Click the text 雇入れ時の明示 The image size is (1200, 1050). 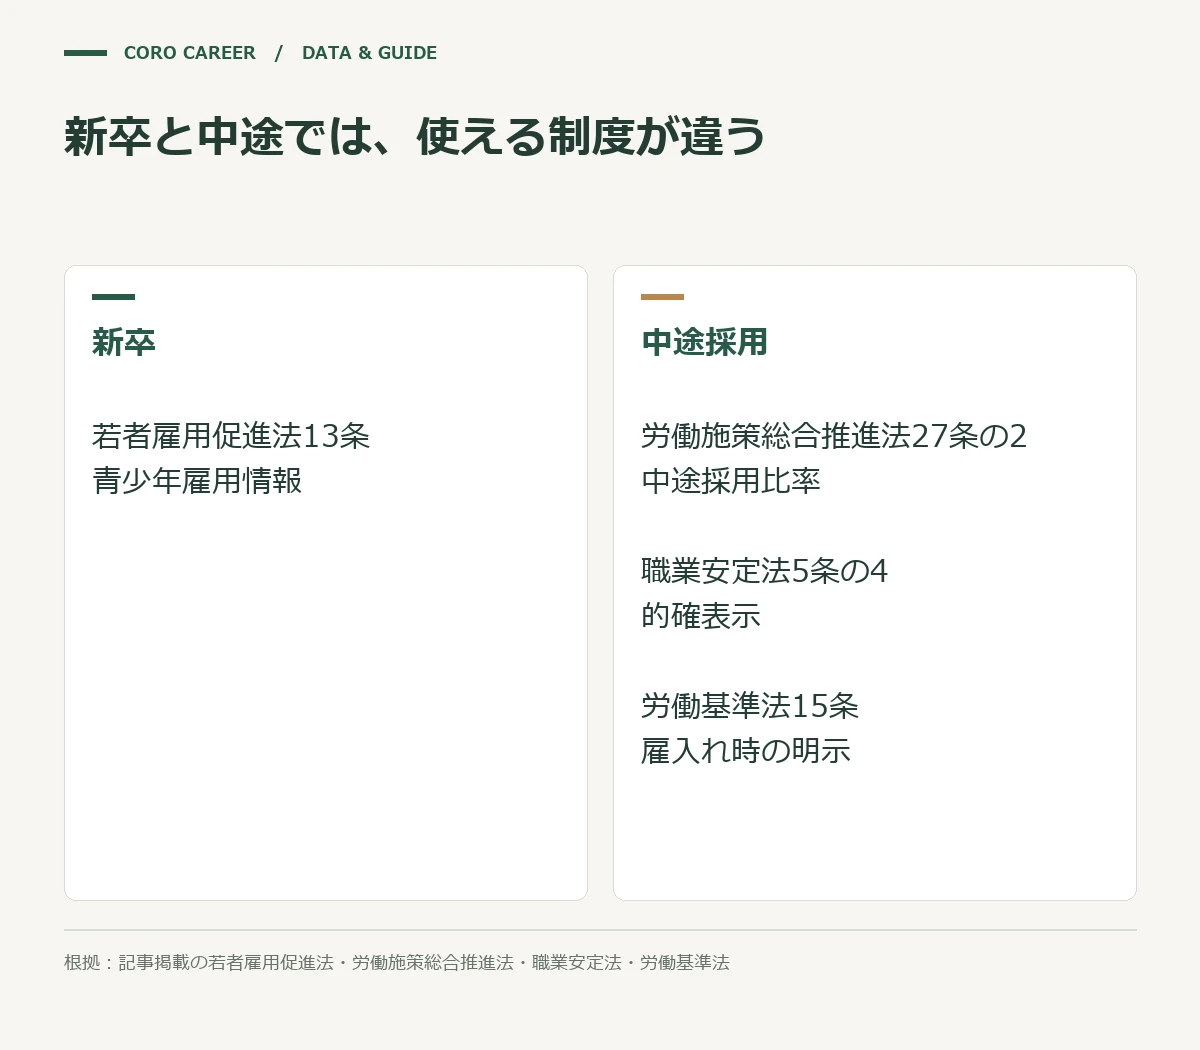tap(746, 751)
